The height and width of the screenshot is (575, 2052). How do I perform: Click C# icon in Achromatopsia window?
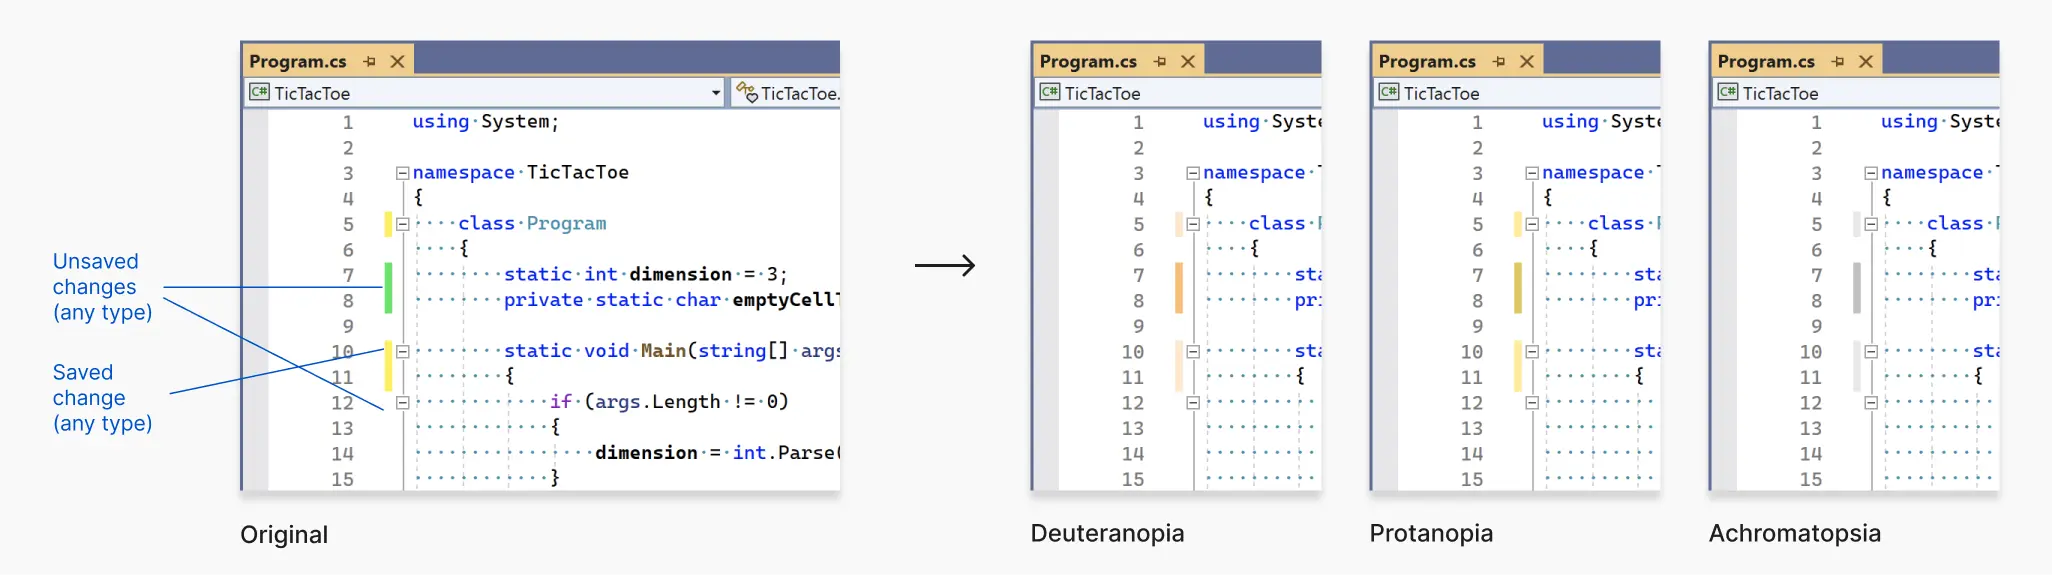click(1727, 92)
